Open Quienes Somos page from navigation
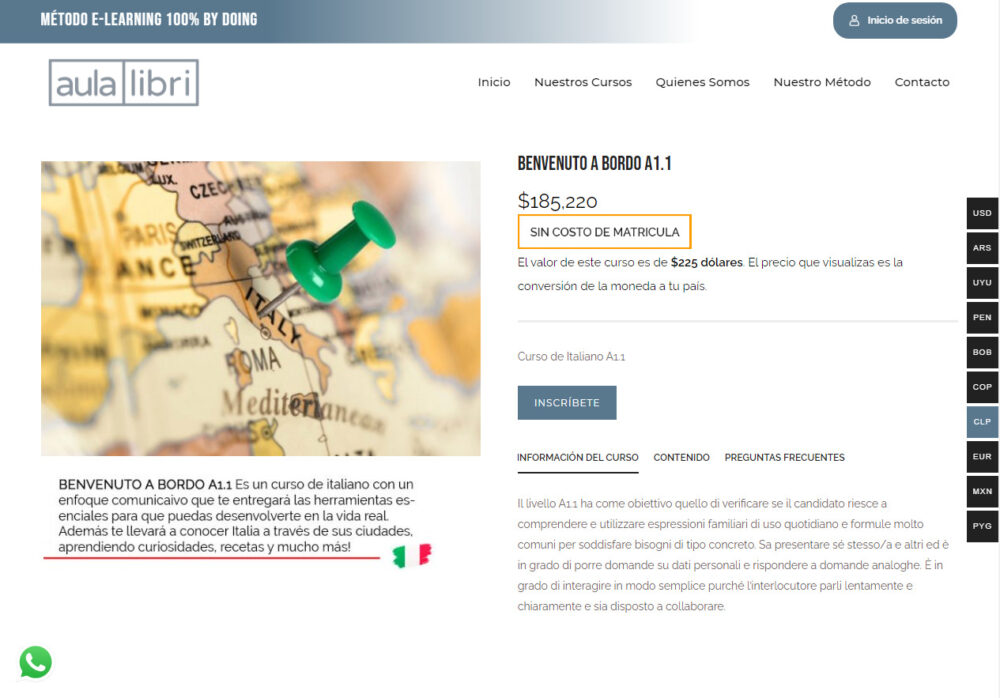 [702, 82]
